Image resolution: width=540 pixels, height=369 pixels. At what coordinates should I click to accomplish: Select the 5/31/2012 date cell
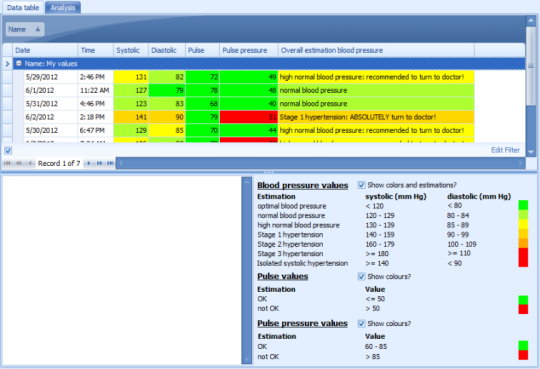coord(51,104)
